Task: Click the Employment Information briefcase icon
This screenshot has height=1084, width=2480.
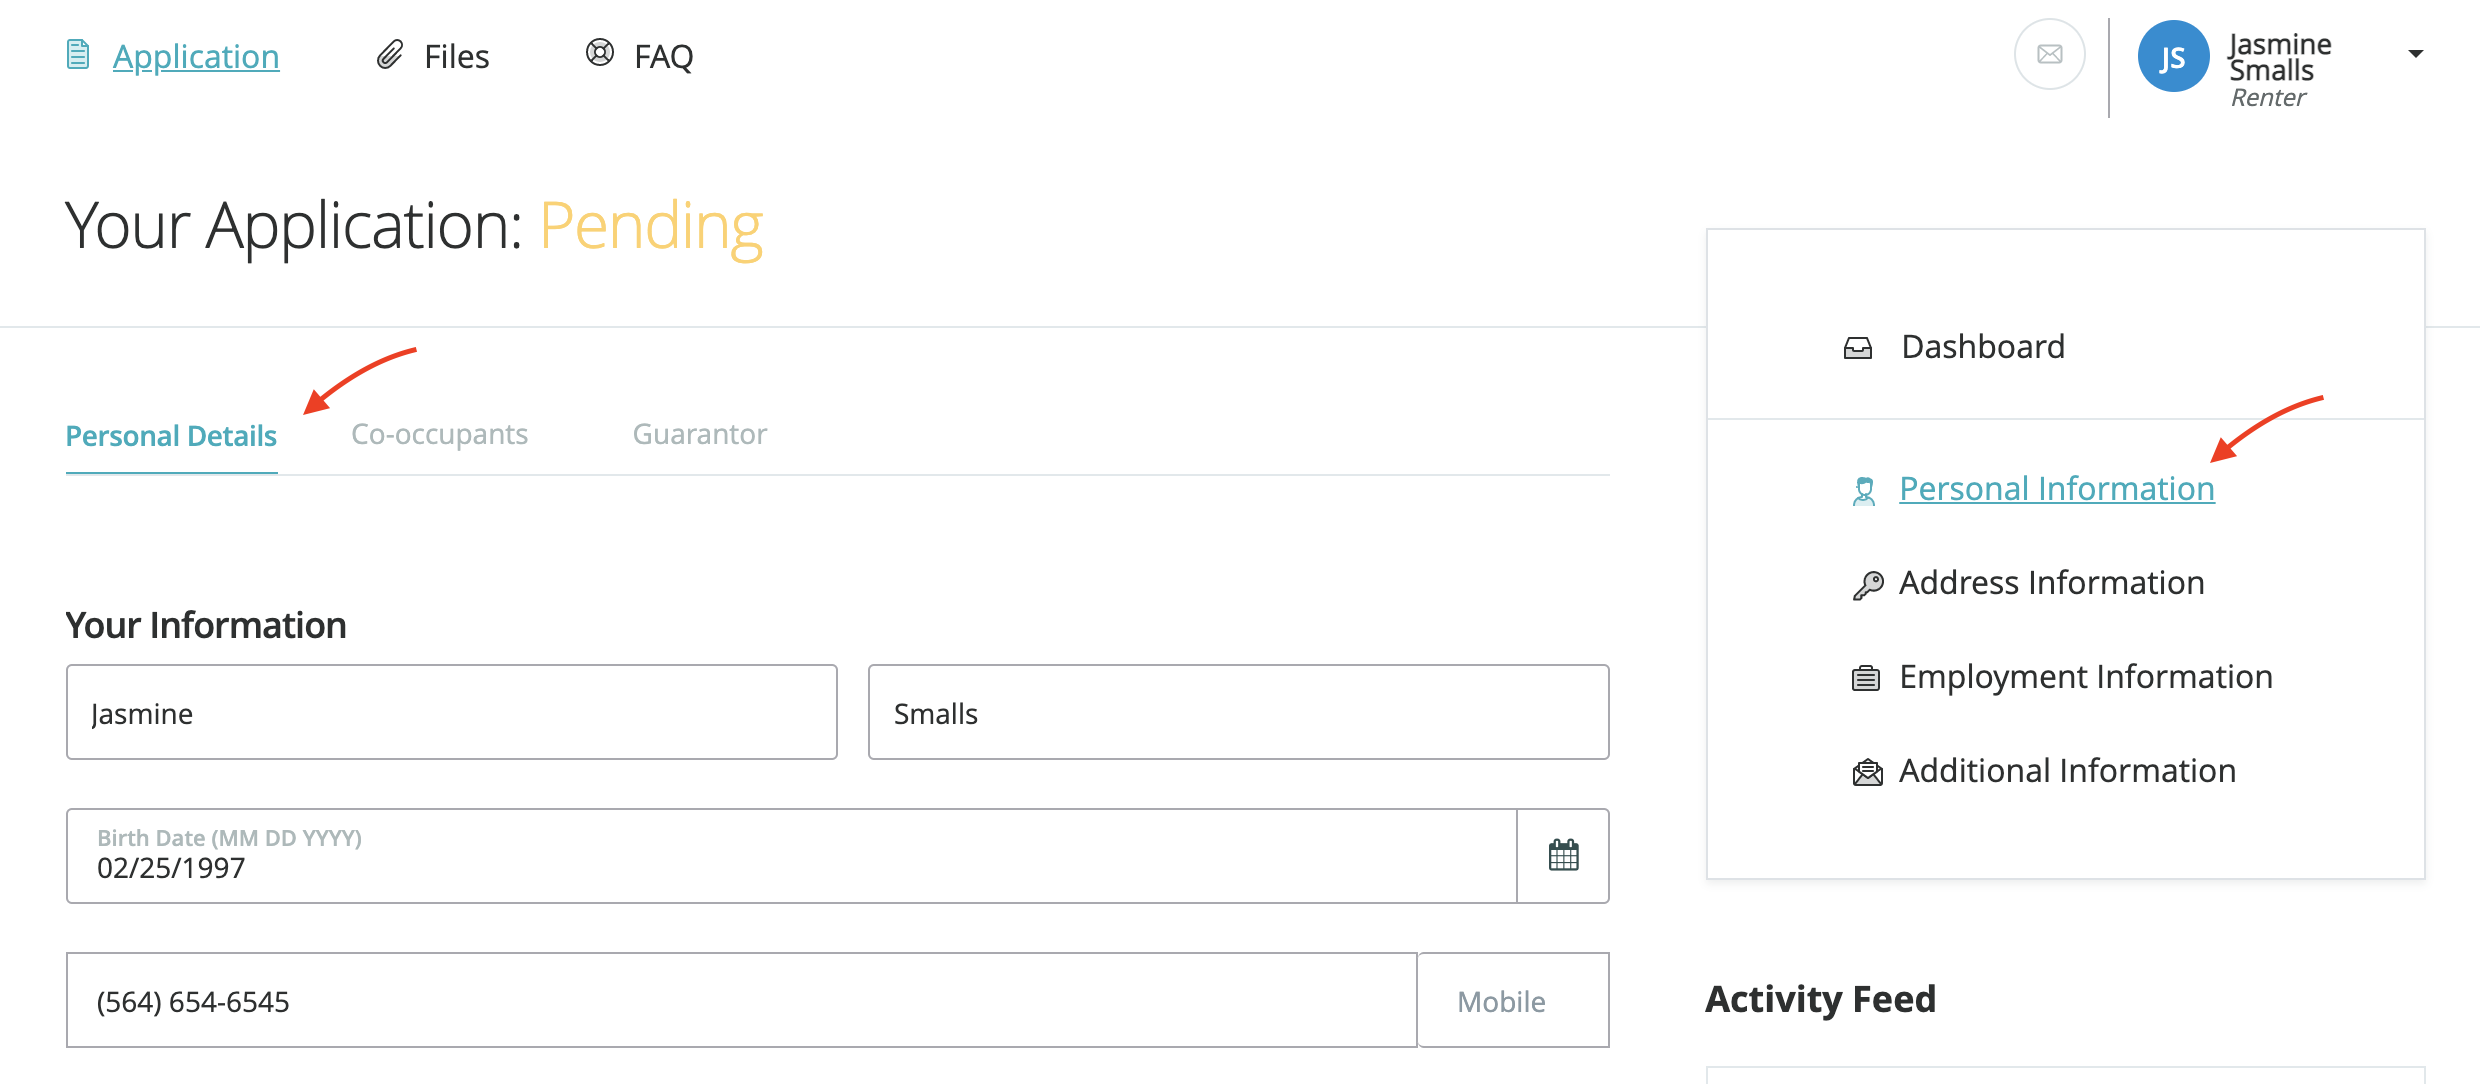Action: click(1866, 679)
